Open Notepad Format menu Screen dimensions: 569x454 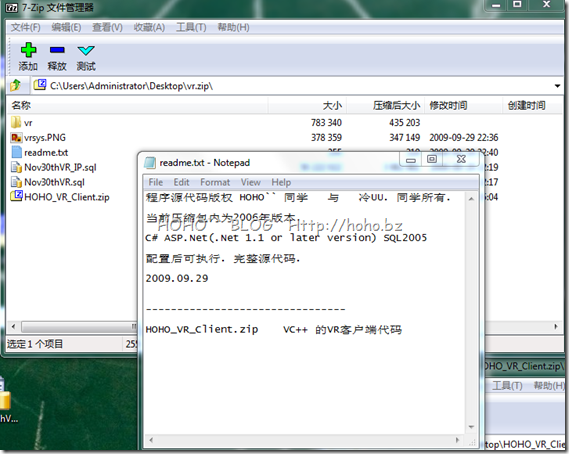pos(215,182)
